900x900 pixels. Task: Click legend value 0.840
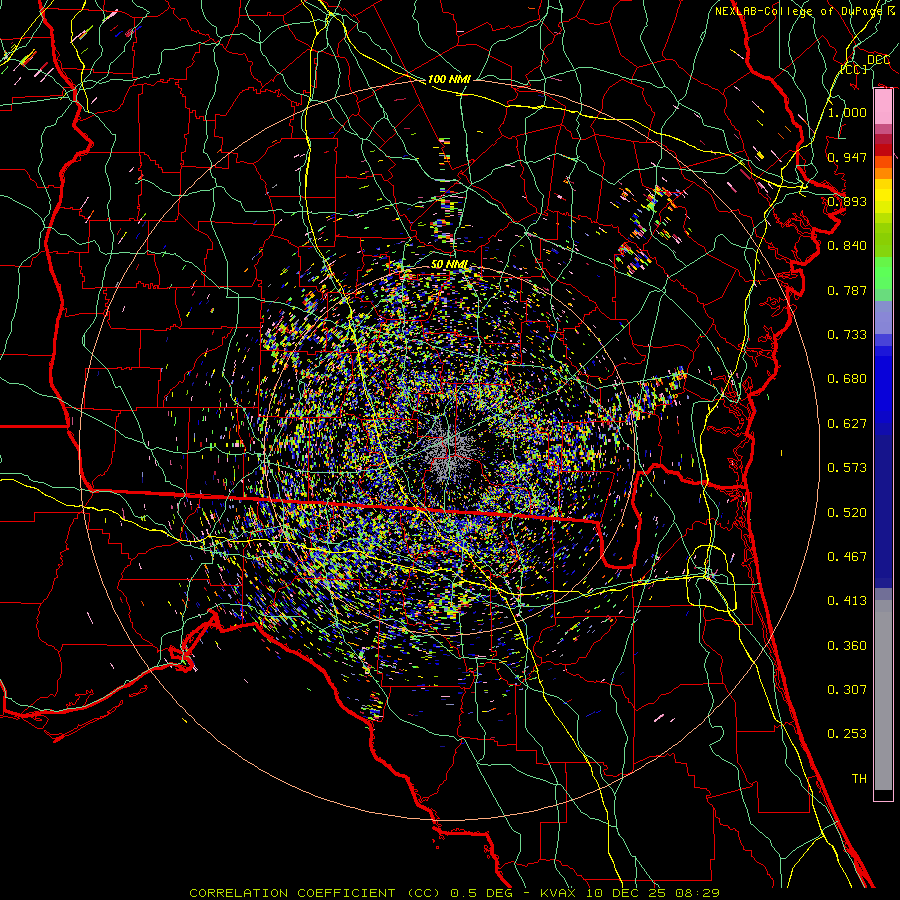tap(847, 246)
